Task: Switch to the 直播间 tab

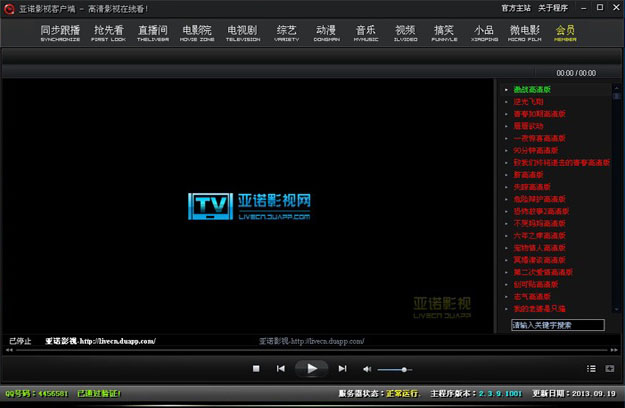Action: click(153, 33)
